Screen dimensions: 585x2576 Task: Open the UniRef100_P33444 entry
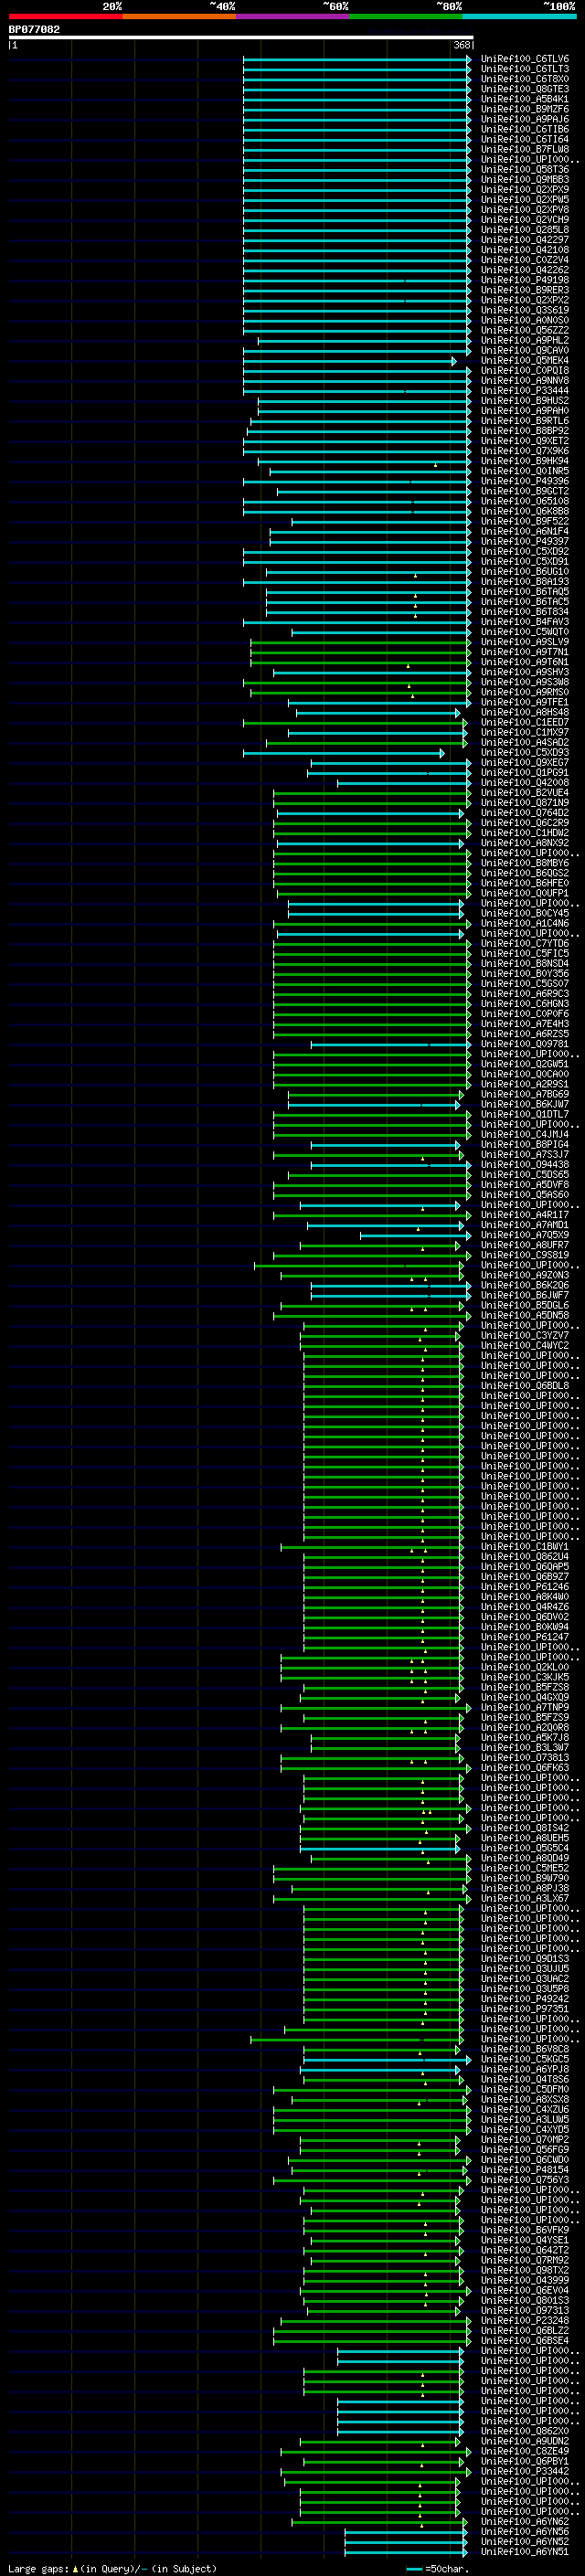(x=525, y=391)
